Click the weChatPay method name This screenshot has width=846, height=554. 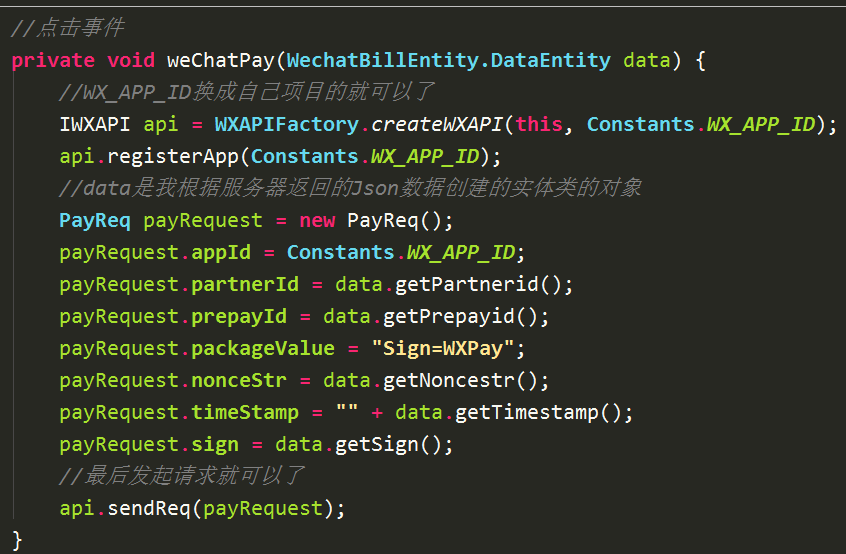pos(221,60)
